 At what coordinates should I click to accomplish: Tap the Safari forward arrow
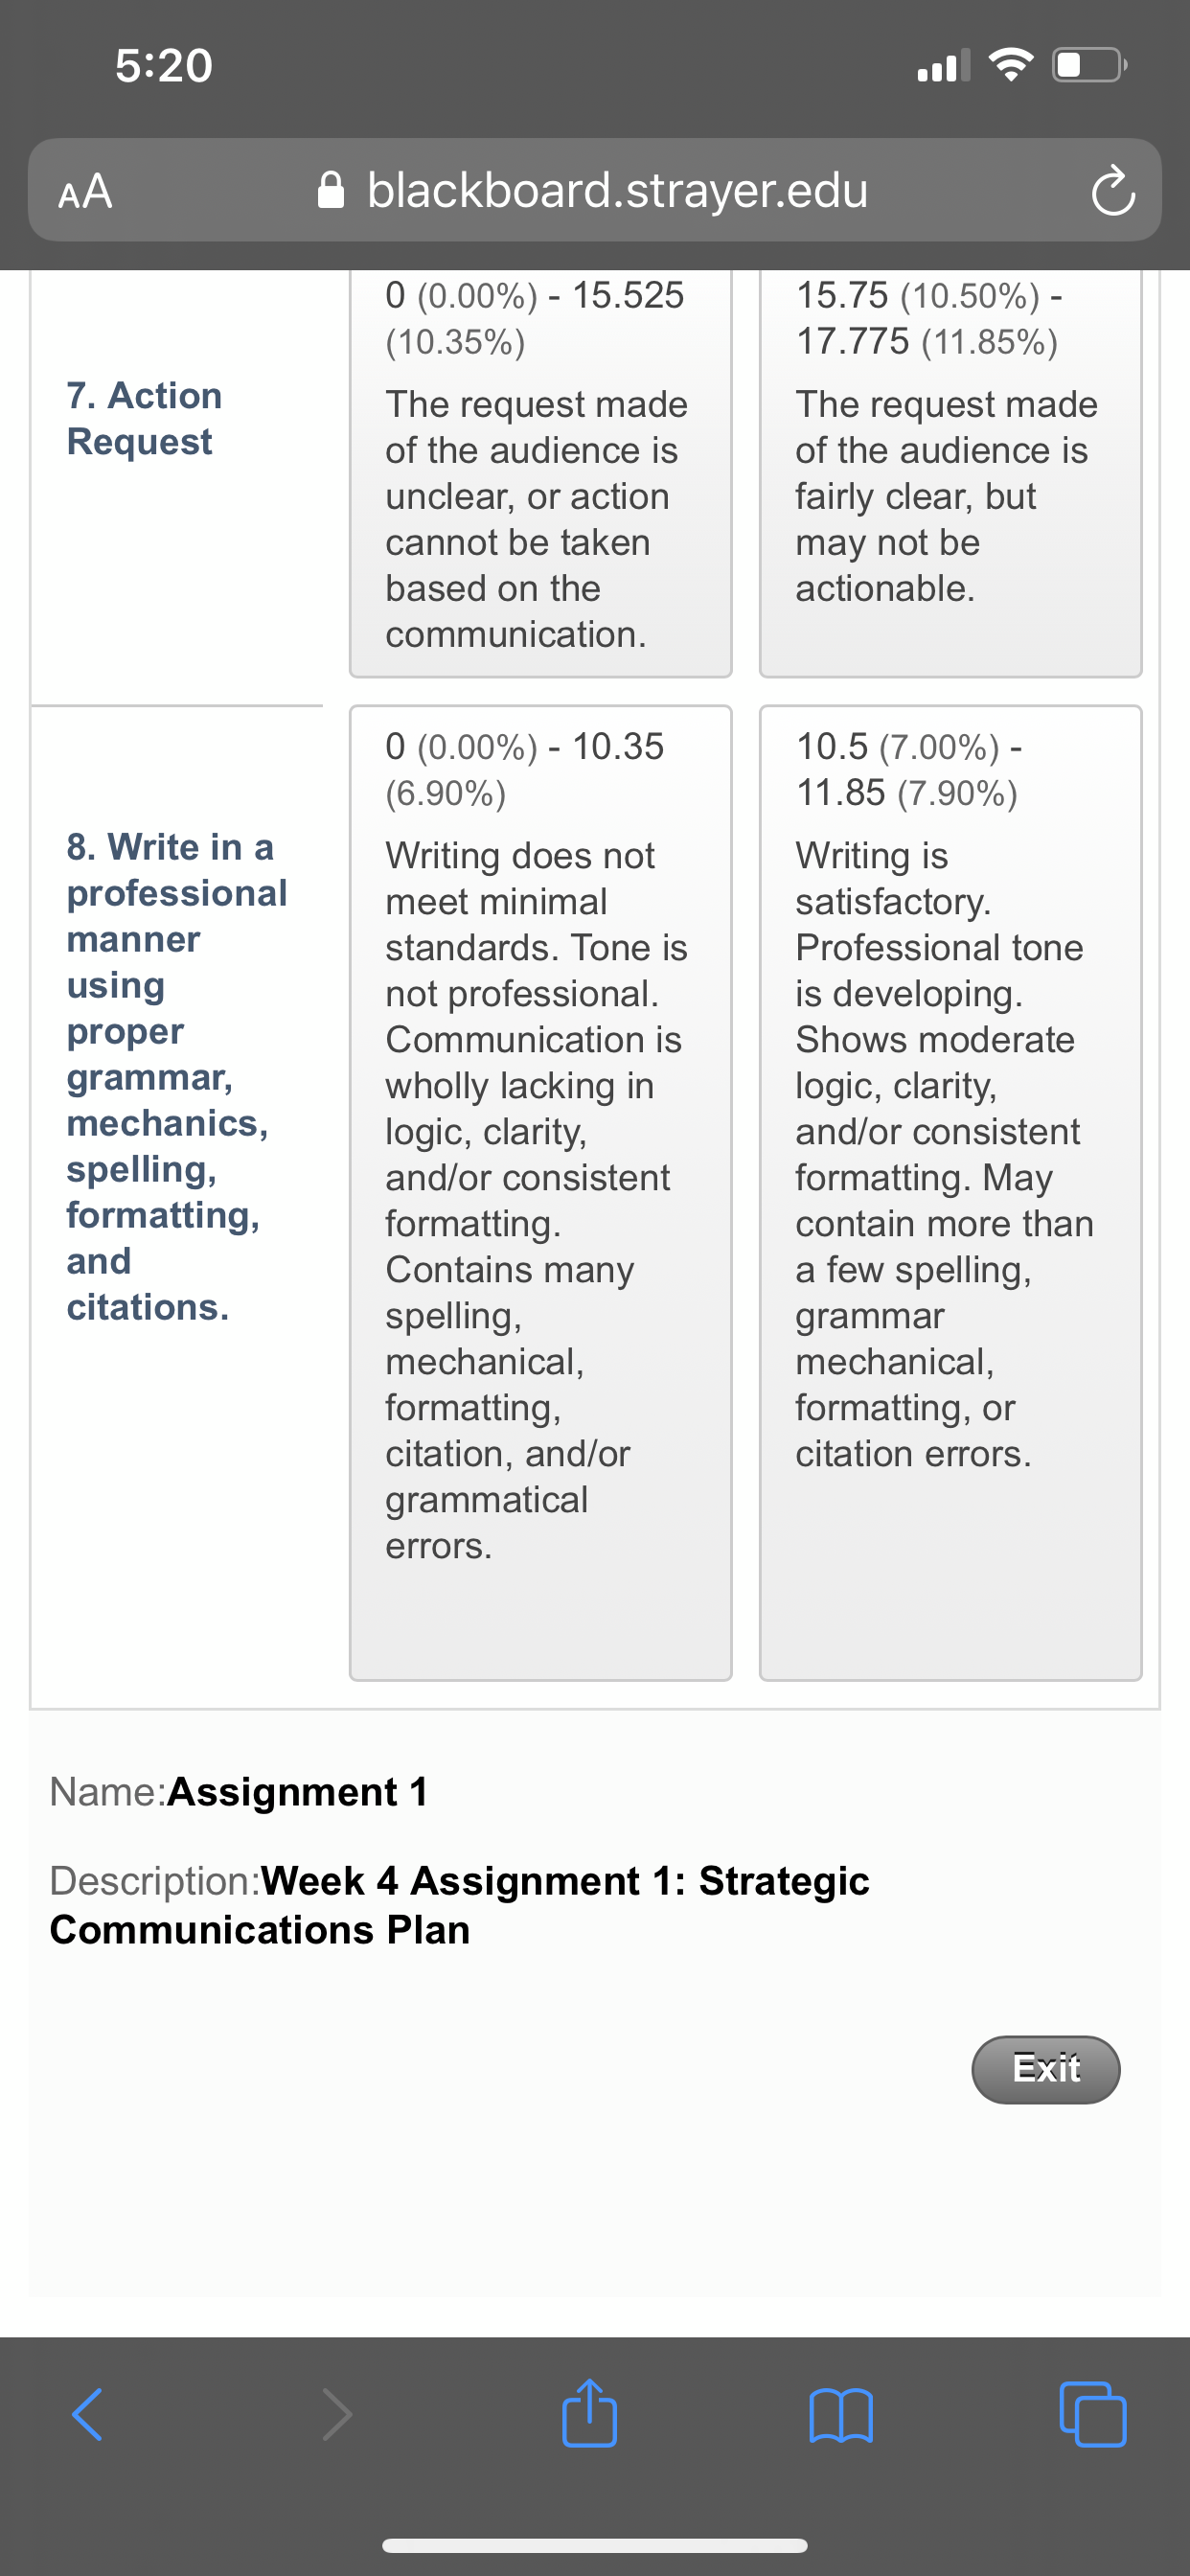(337, 2415)
